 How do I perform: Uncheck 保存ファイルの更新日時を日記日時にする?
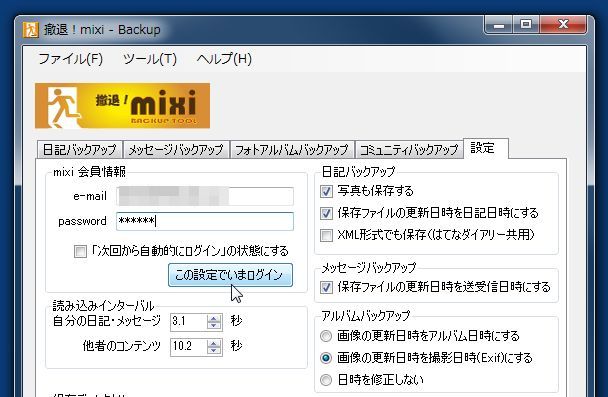pos(326,213)
